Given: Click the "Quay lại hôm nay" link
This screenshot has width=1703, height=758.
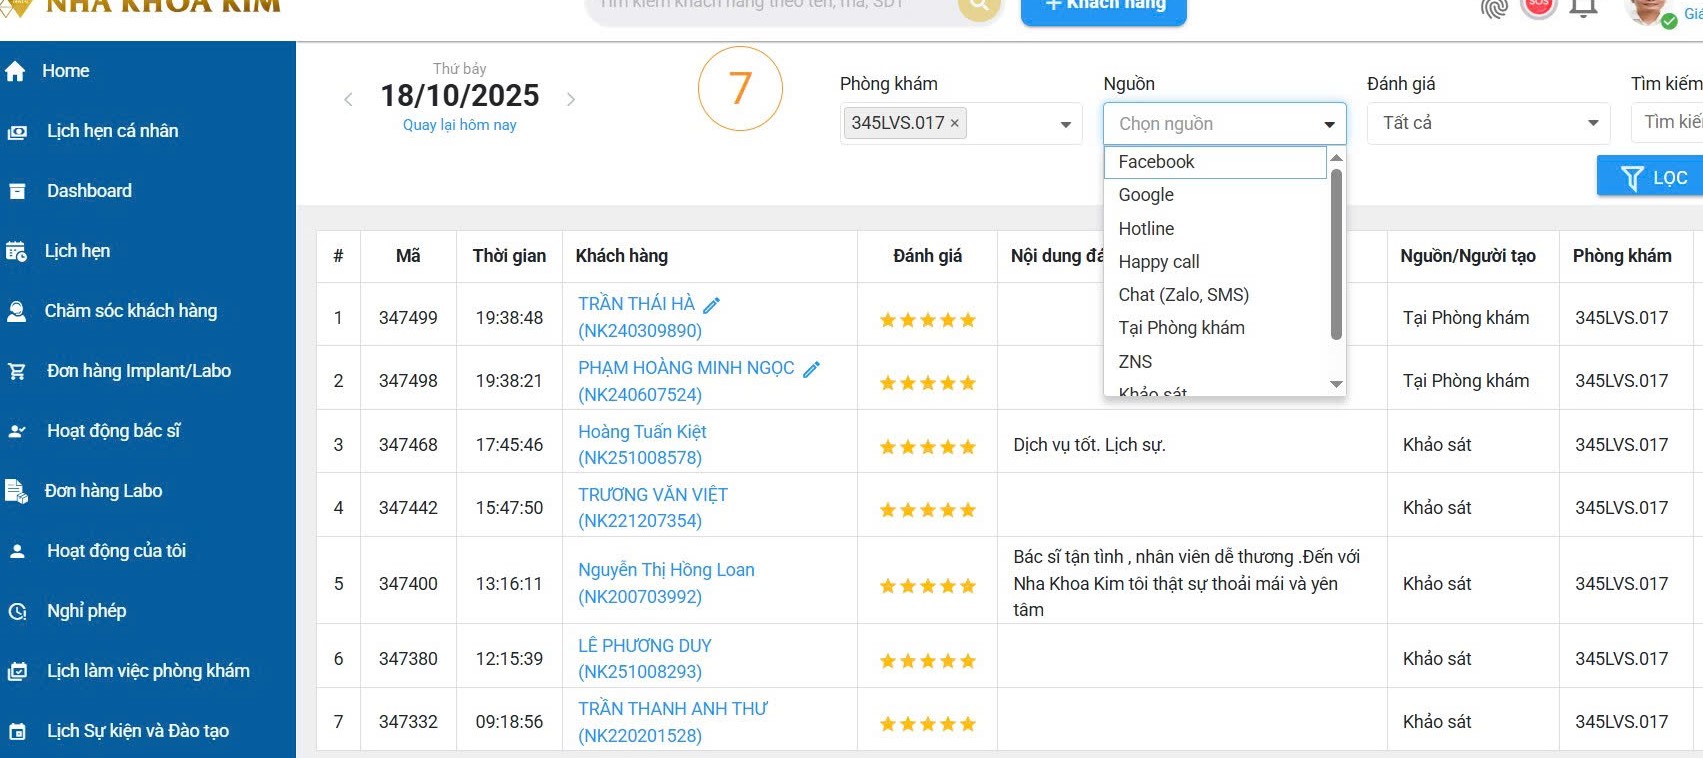Looking at the screenshot, I should tap(459, 125).
